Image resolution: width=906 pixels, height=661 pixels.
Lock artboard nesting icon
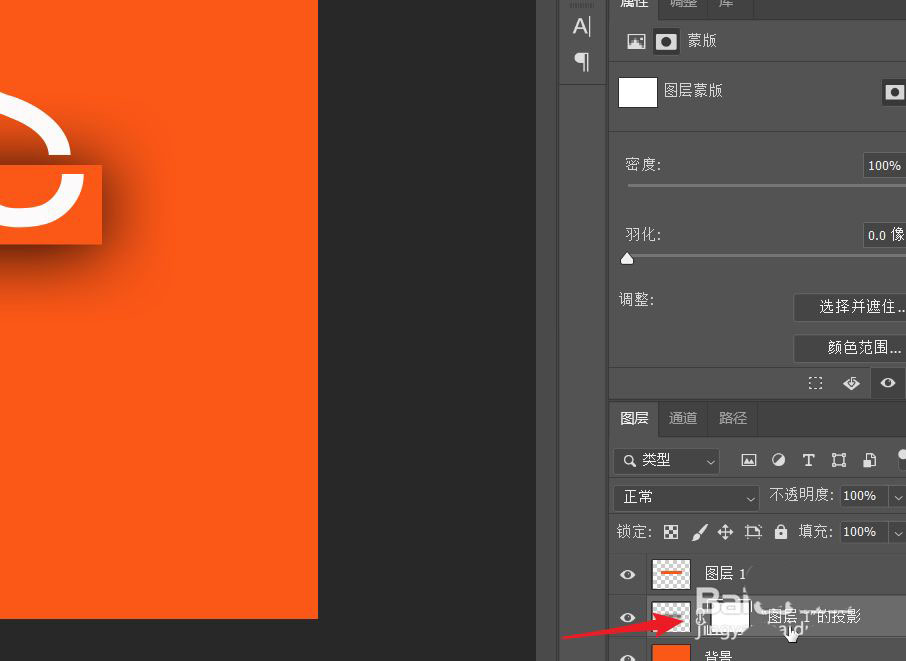[753, 532]
